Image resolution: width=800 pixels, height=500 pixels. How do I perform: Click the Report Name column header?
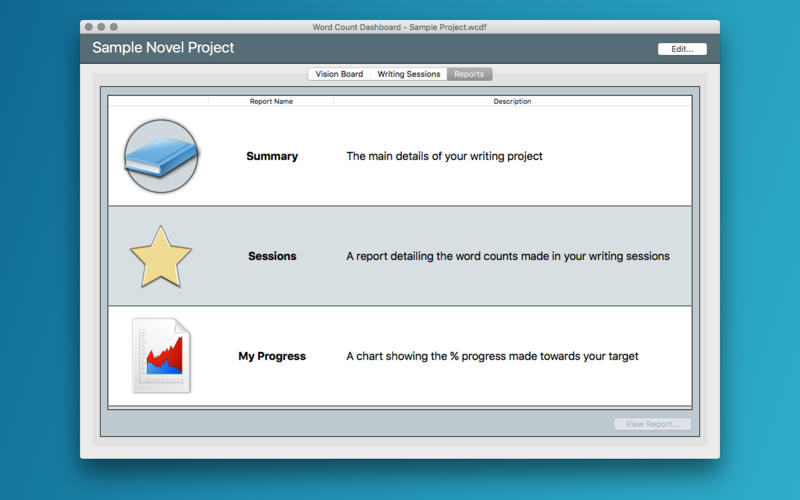pos(271,101)
